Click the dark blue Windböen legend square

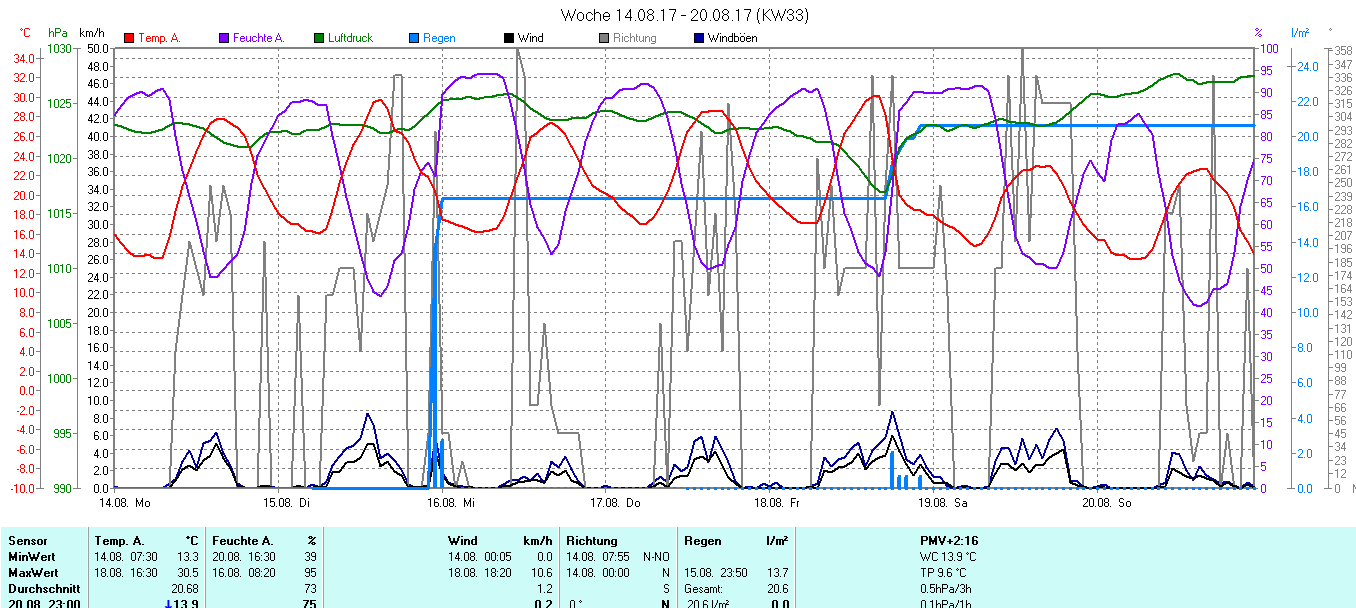point(699,38)
